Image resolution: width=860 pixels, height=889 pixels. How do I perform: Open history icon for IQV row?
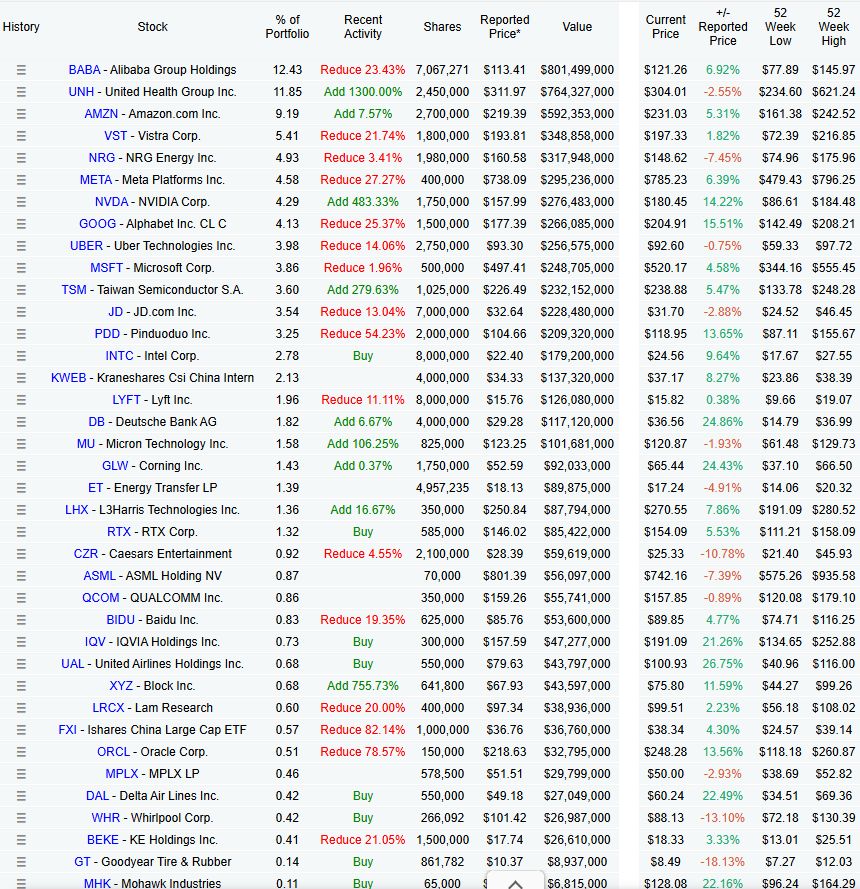click(x=22, y=642)
